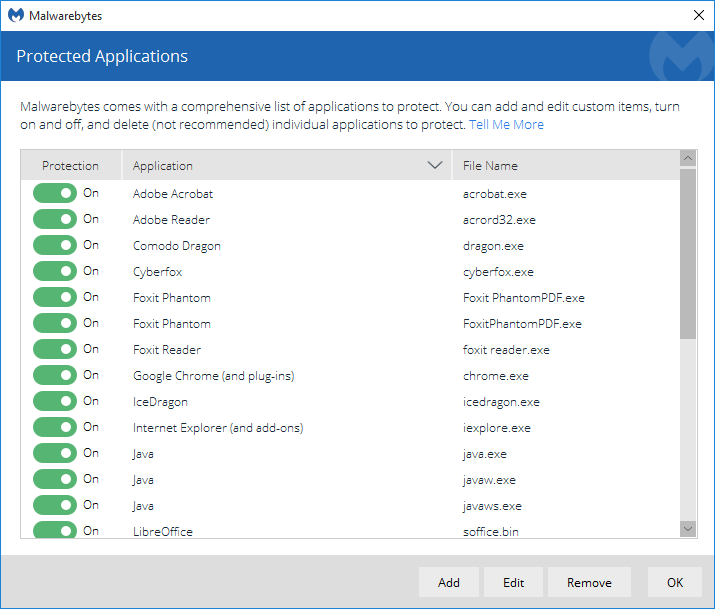Switch off FoxitPhantomPDF.exe protection
715x609 pixels.
point(55,323)
